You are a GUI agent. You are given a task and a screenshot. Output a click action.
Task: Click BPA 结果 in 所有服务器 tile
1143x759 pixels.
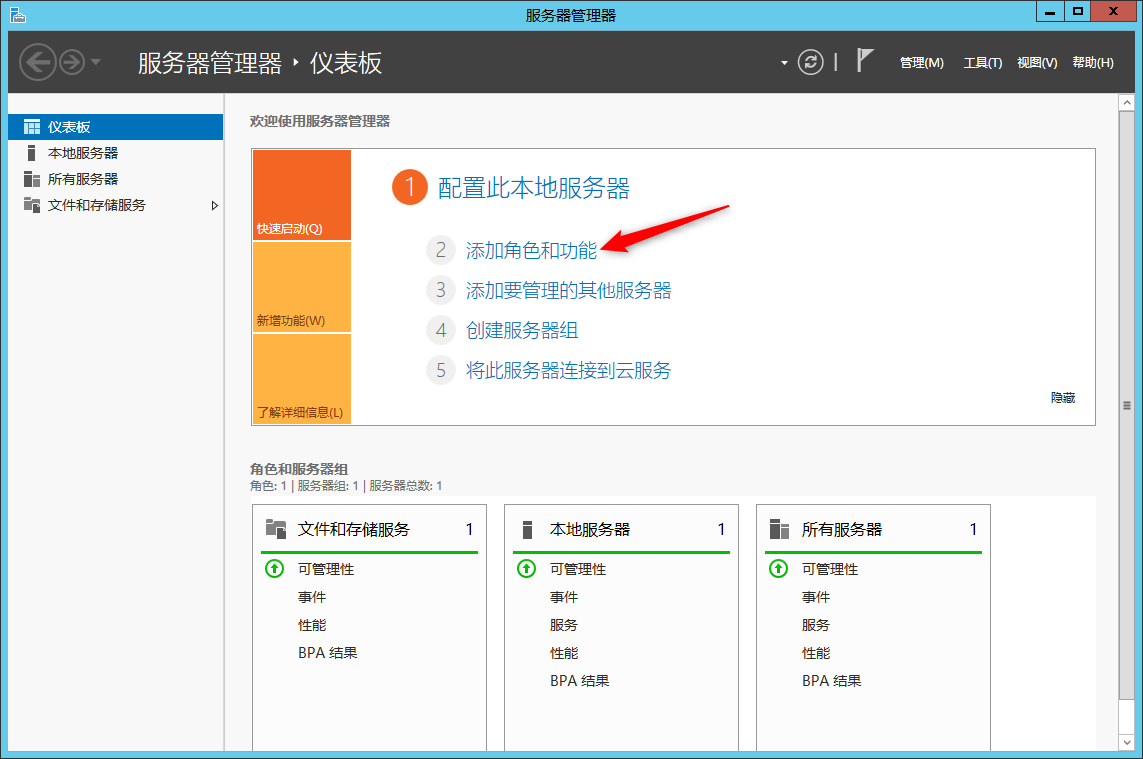(832, 680)
